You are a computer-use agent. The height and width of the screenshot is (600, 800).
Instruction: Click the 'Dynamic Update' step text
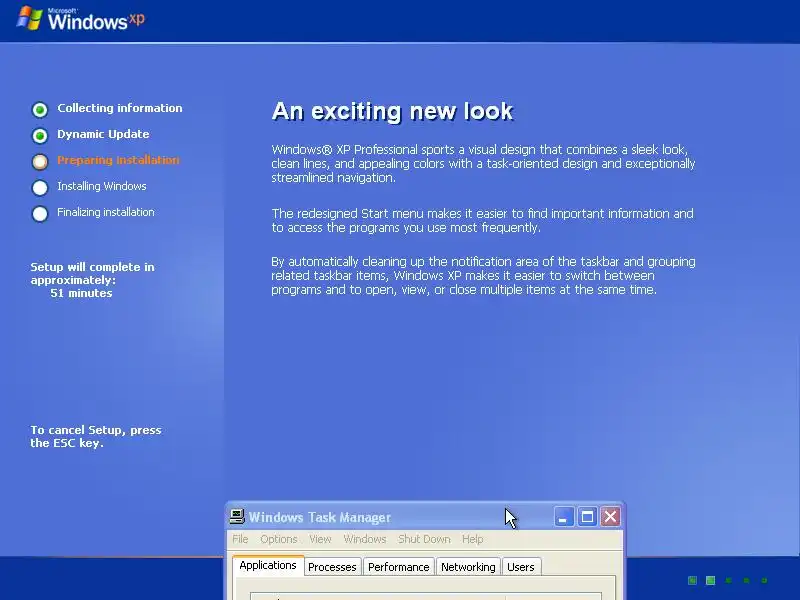coord(103,134)
